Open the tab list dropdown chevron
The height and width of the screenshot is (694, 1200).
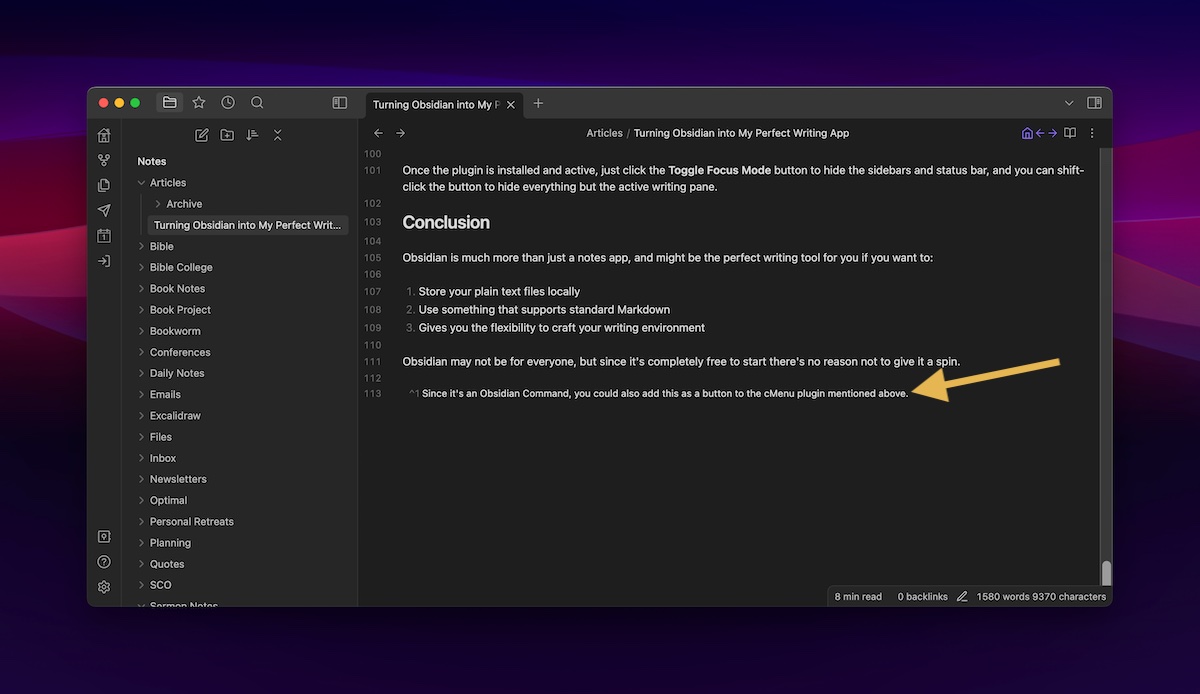[1069, 103]
